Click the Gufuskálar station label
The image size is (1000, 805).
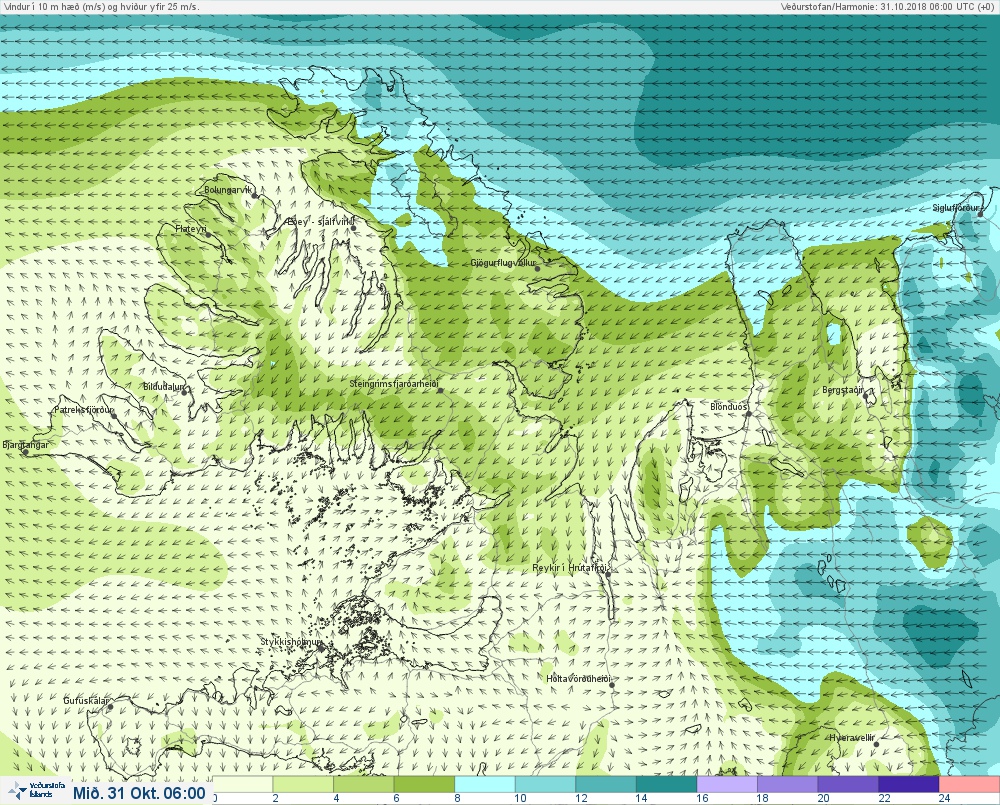(x=86, y=700)
